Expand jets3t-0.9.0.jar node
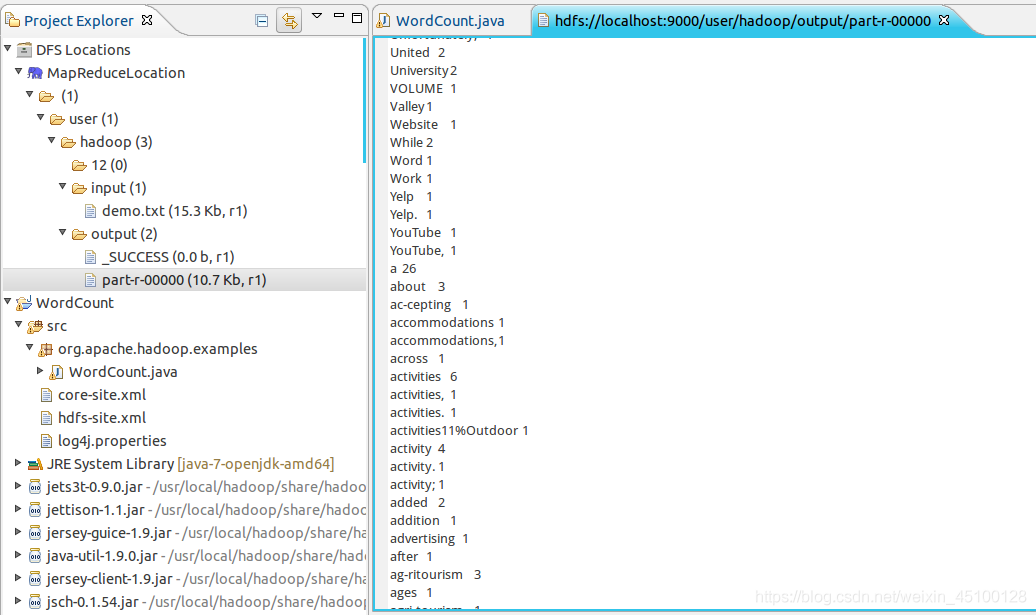 18,486
